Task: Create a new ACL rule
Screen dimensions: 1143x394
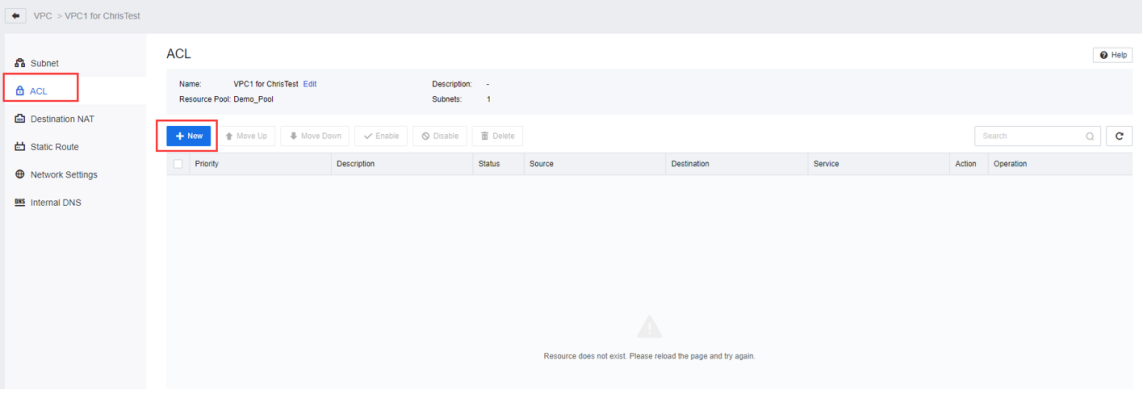Action: click(189, 136)
